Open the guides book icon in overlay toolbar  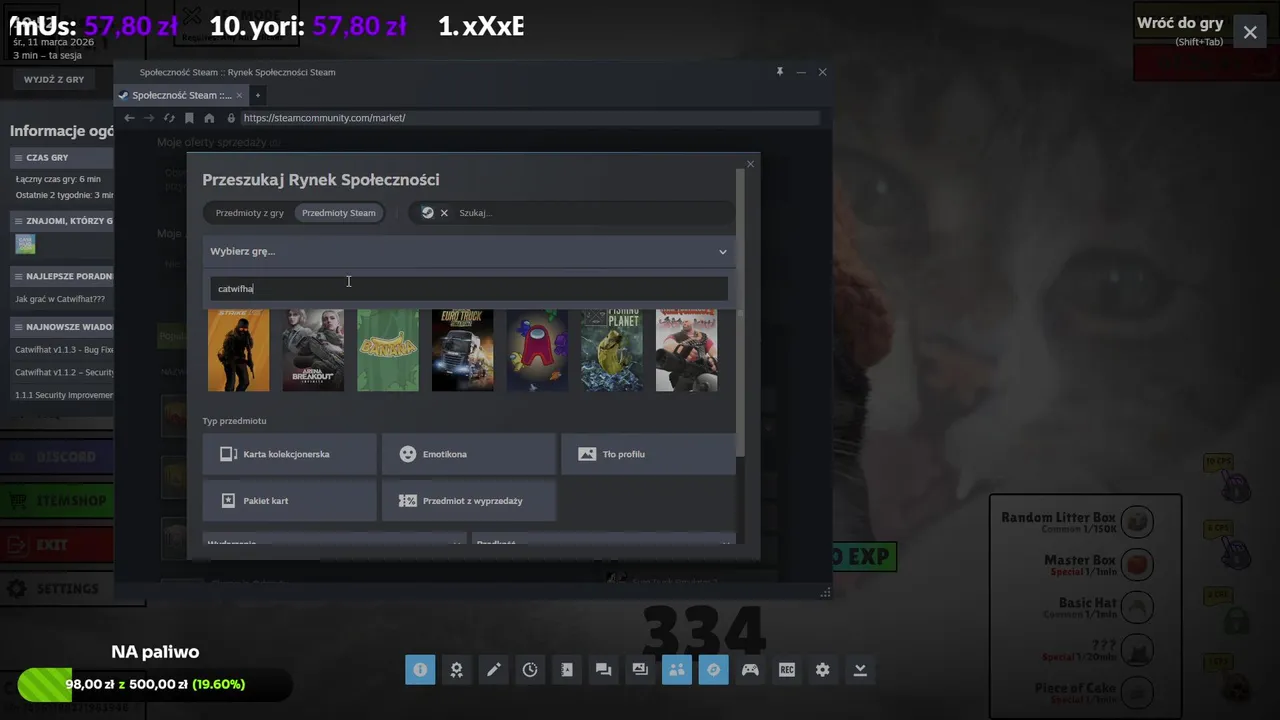567,670
